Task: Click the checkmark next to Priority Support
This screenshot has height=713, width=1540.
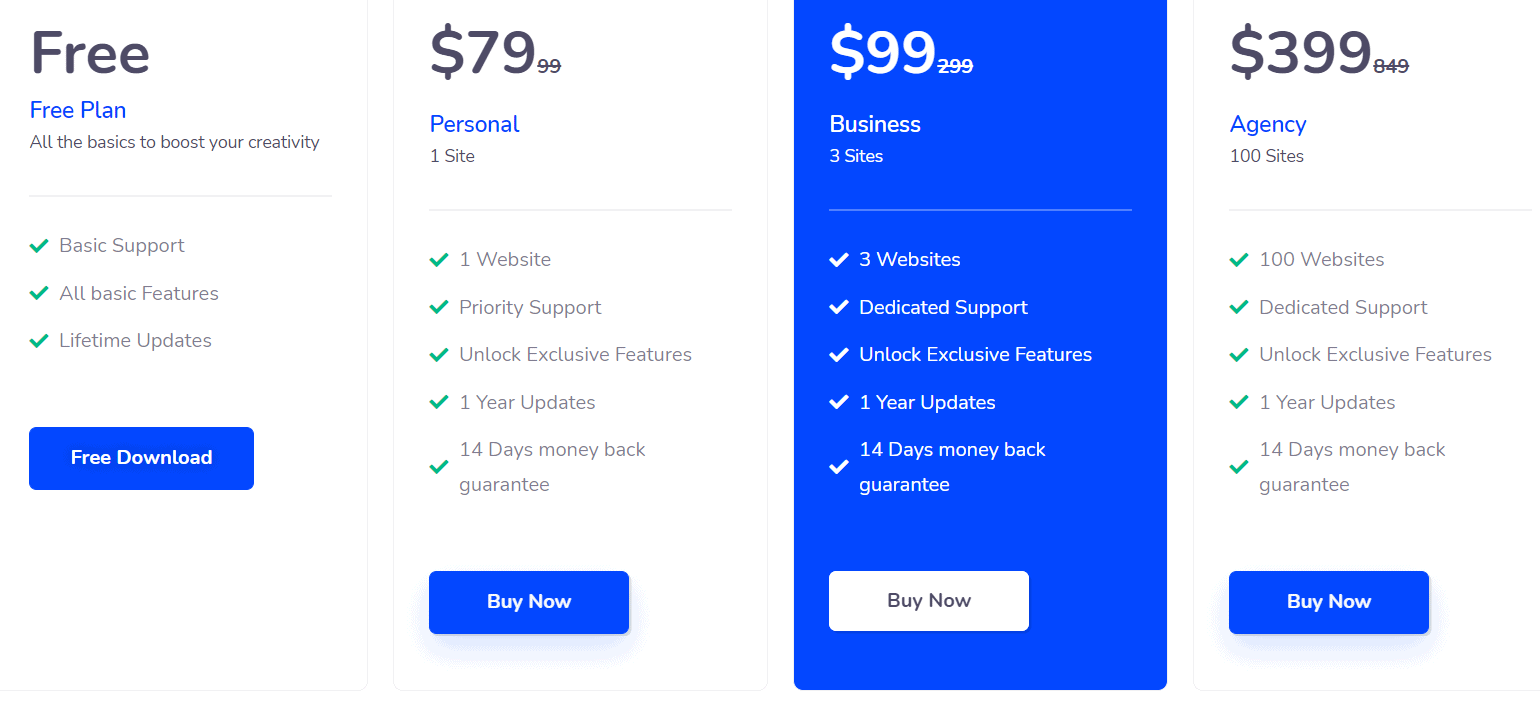Action: tap(439, 307)
